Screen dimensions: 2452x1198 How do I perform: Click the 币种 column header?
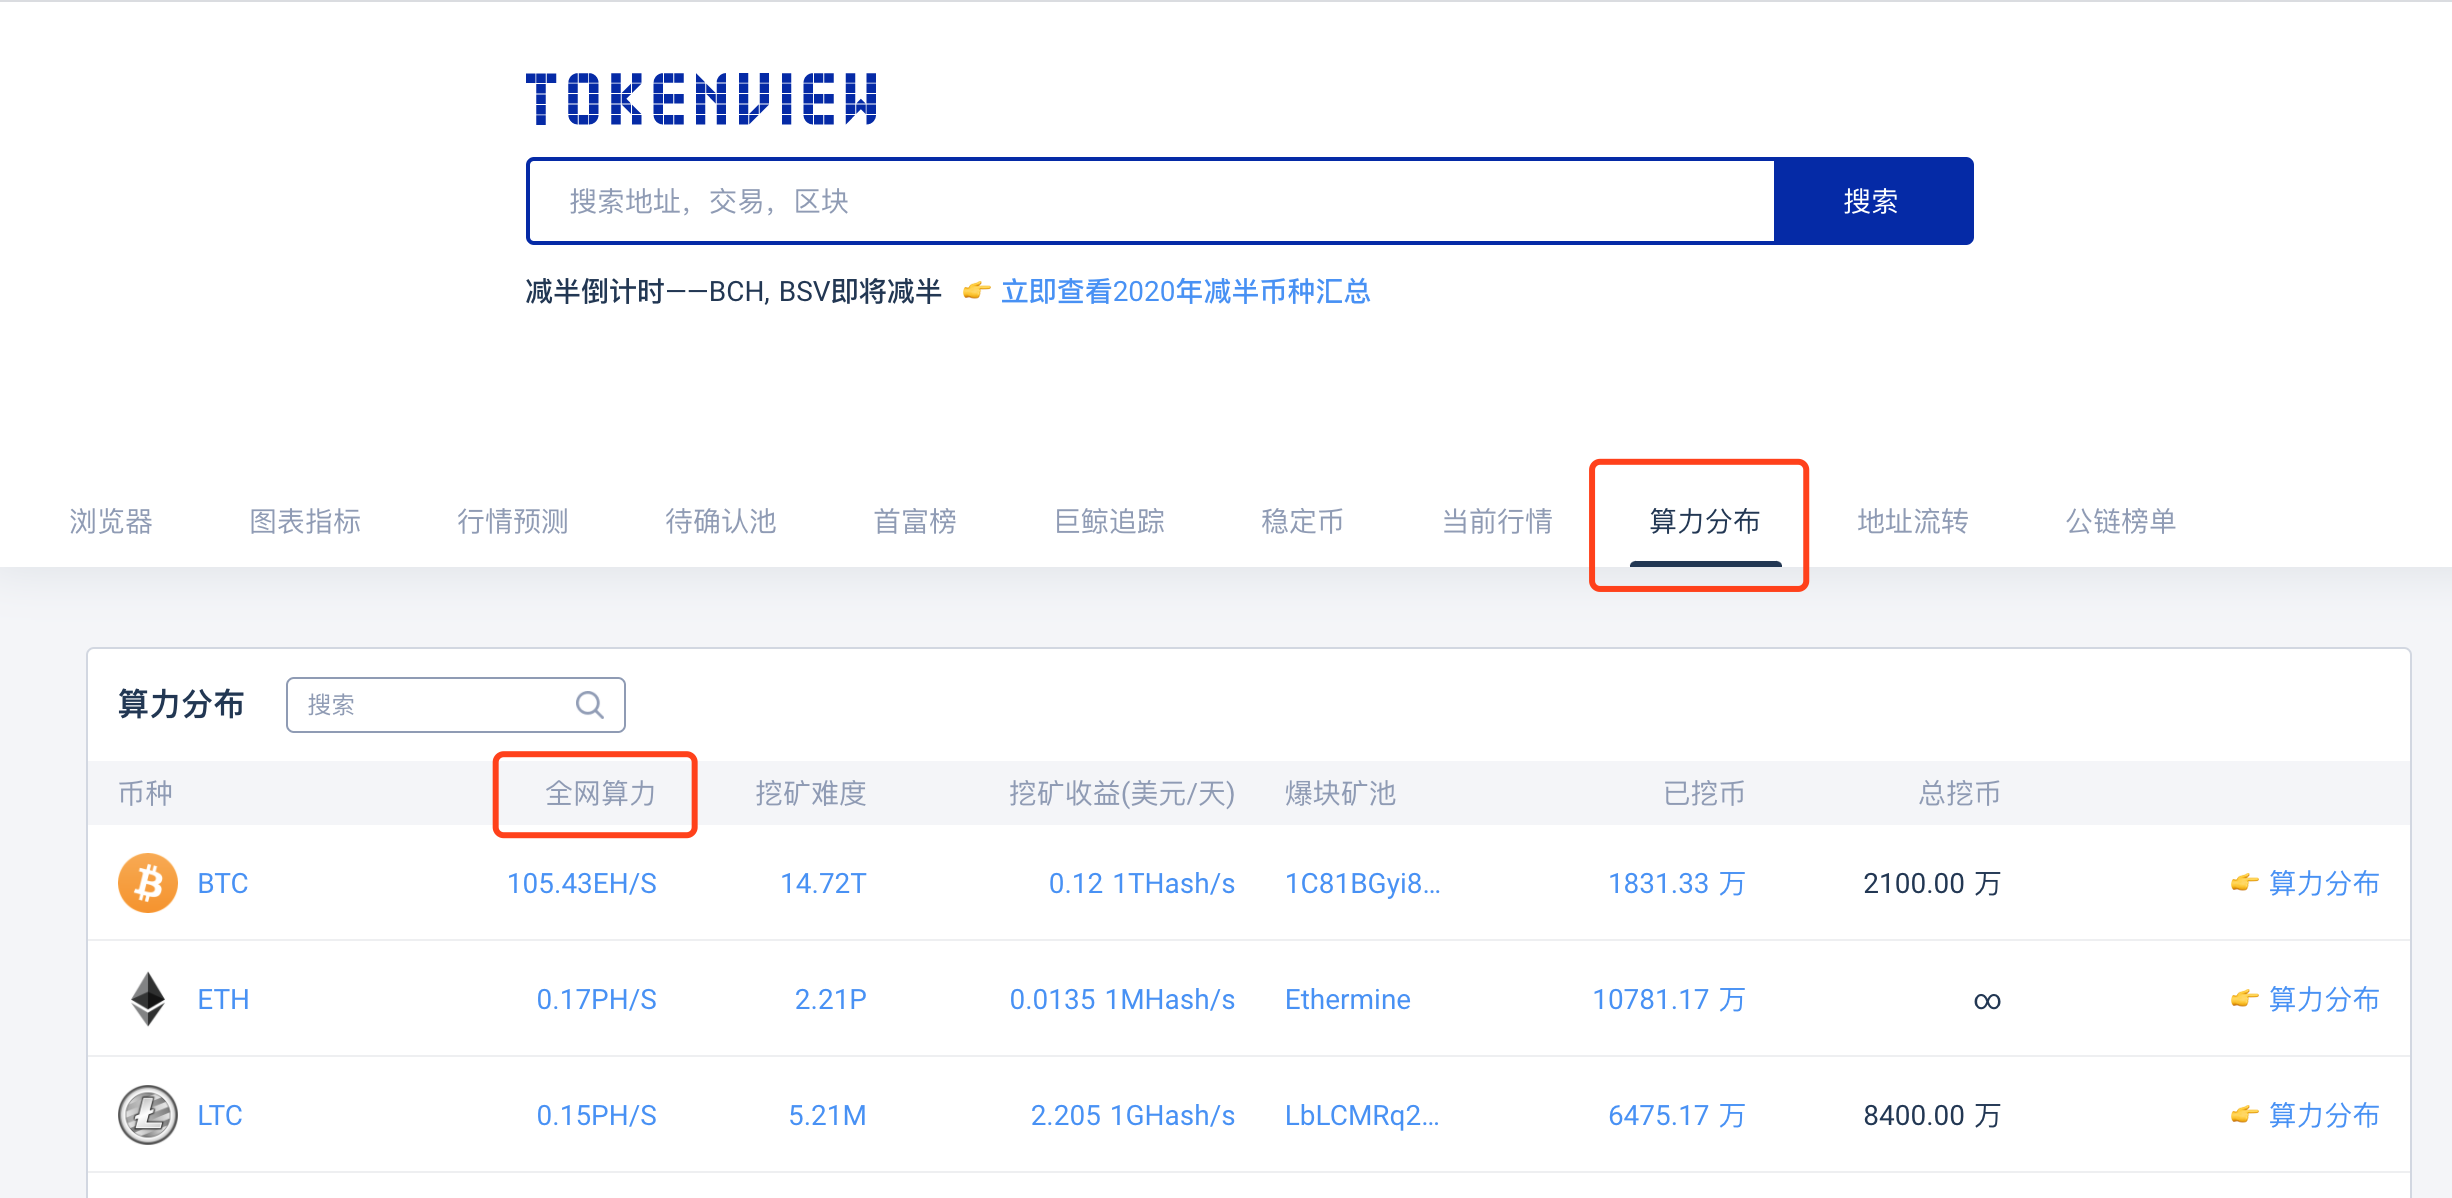tap(146, 793)
